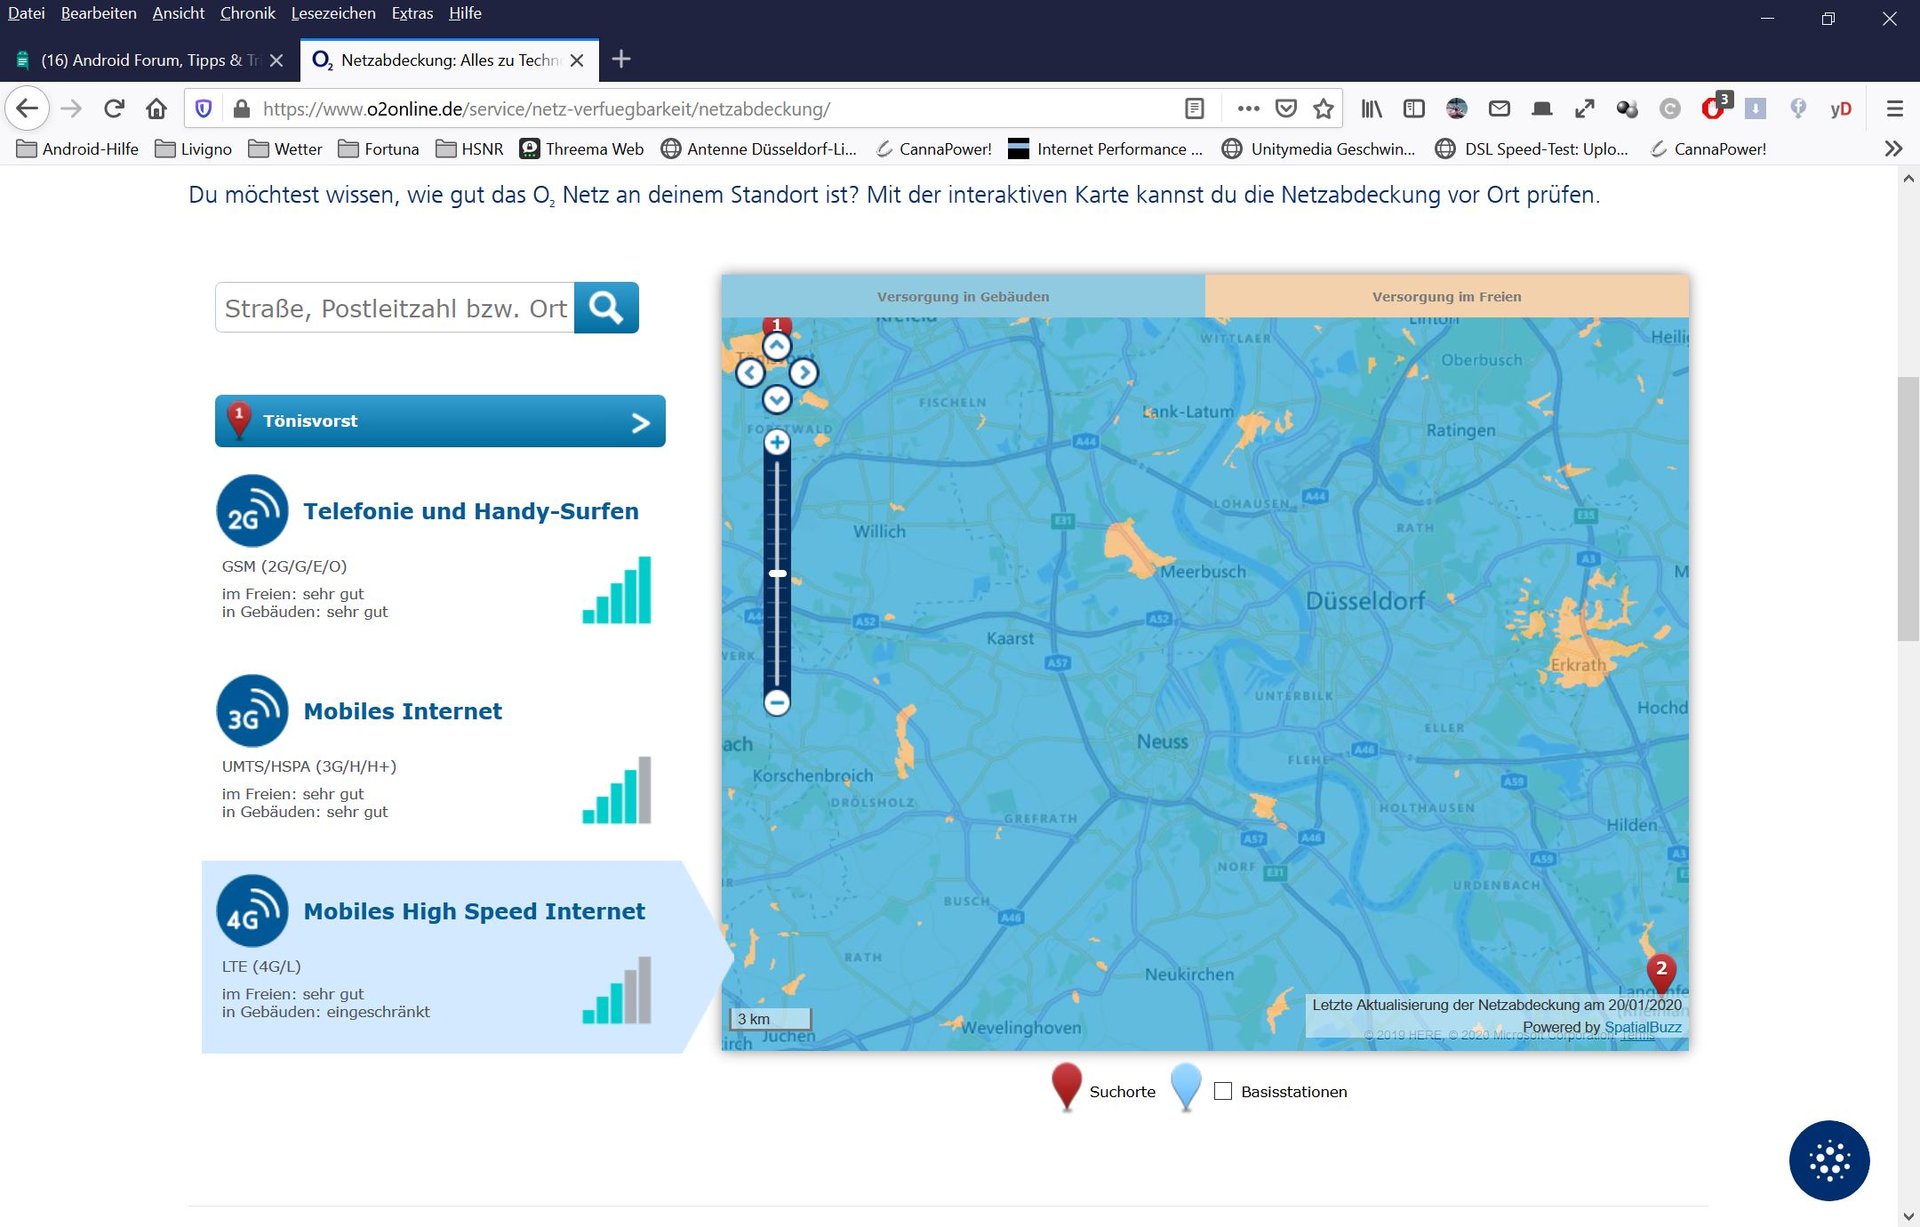Open the Bearbeiten menu
This screenshot has height=1227, width=1920.
98,13
